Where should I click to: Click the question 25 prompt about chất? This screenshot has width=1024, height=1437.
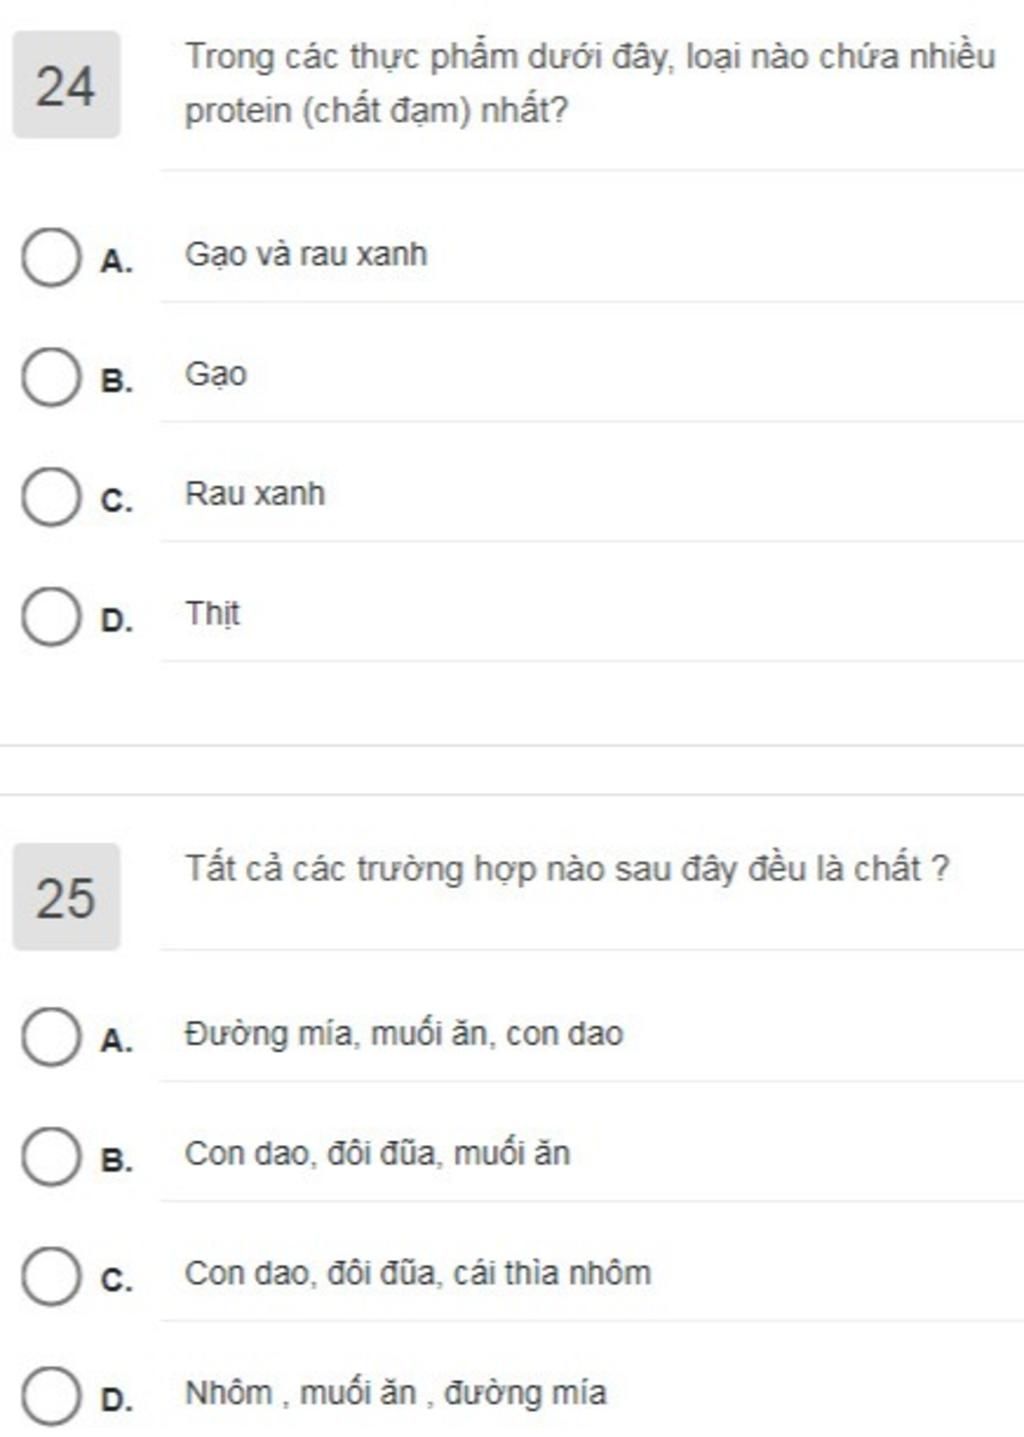[x=567, y=868]
